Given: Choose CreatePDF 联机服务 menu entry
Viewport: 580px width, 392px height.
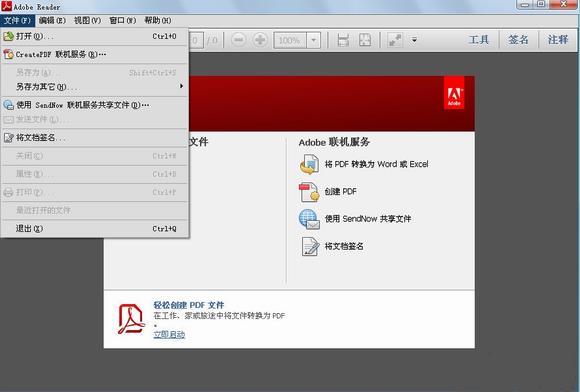Looking at the screenshot, I should tap(95, 54).
